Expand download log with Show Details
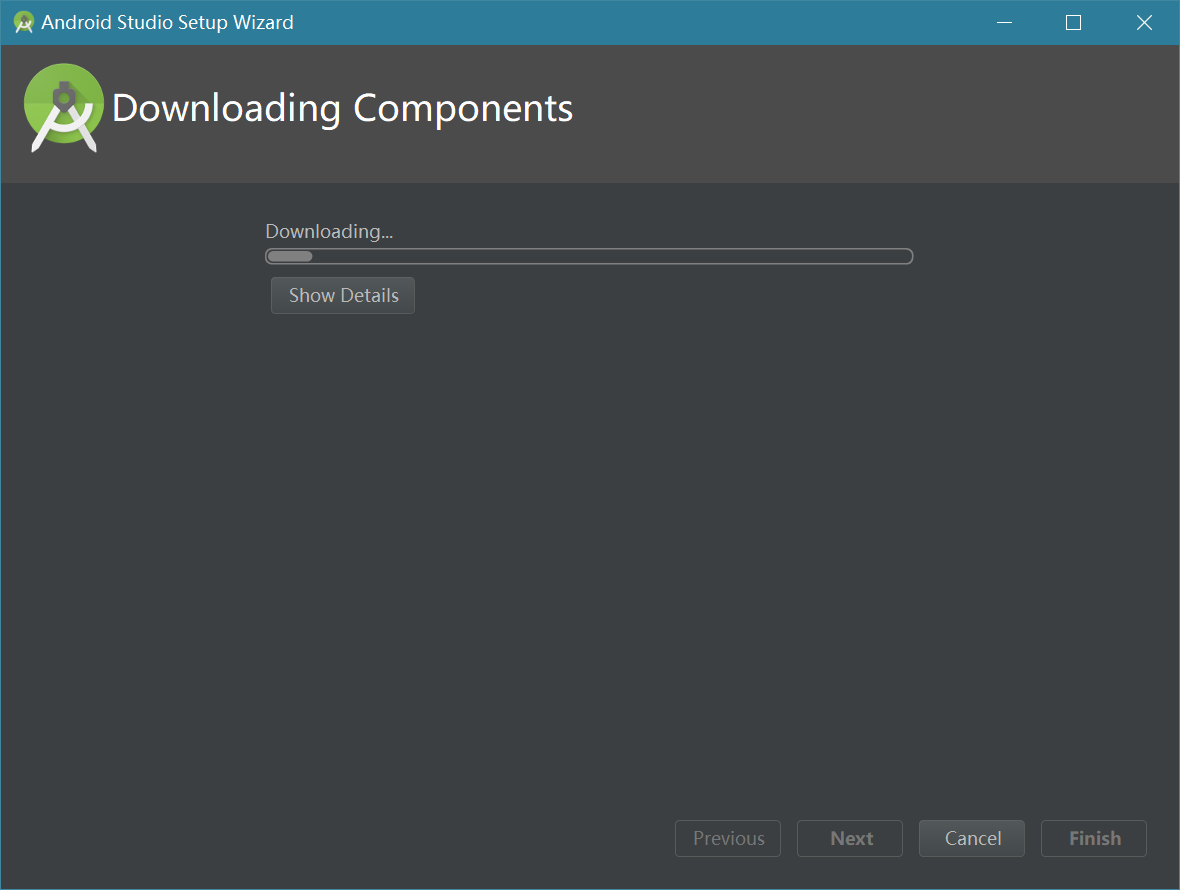Screen dimensions: 1180x890 (343, 296)
